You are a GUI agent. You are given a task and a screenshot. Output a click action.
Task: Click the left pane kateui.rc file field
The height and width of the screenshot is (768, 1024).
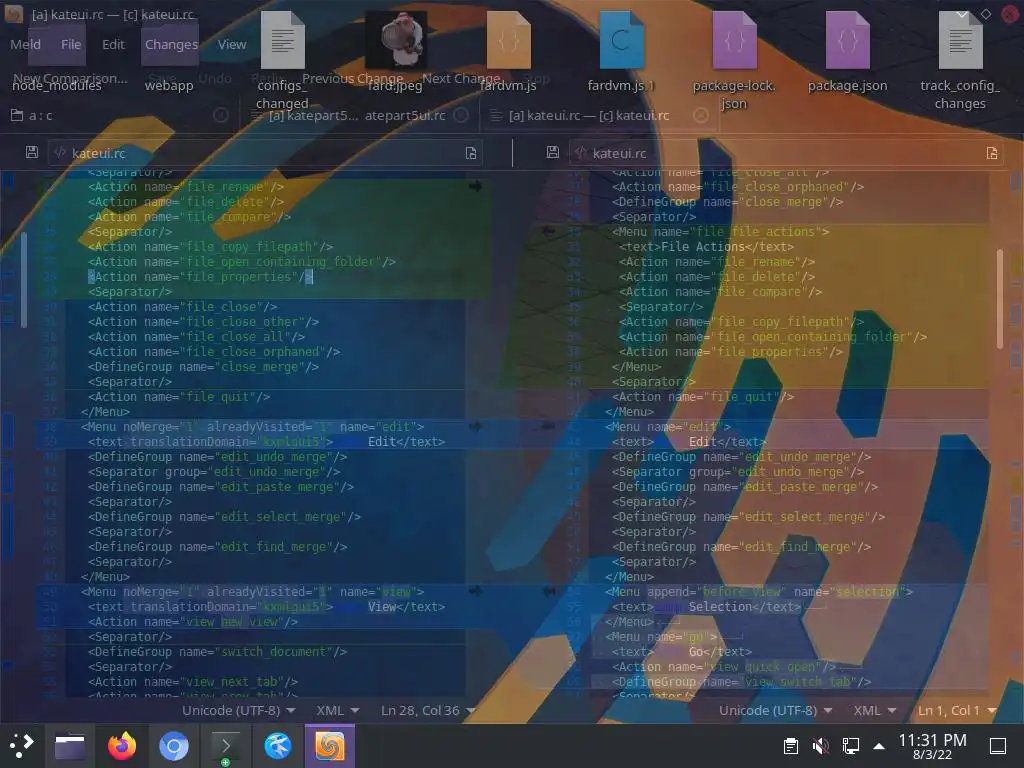(266, 153)
